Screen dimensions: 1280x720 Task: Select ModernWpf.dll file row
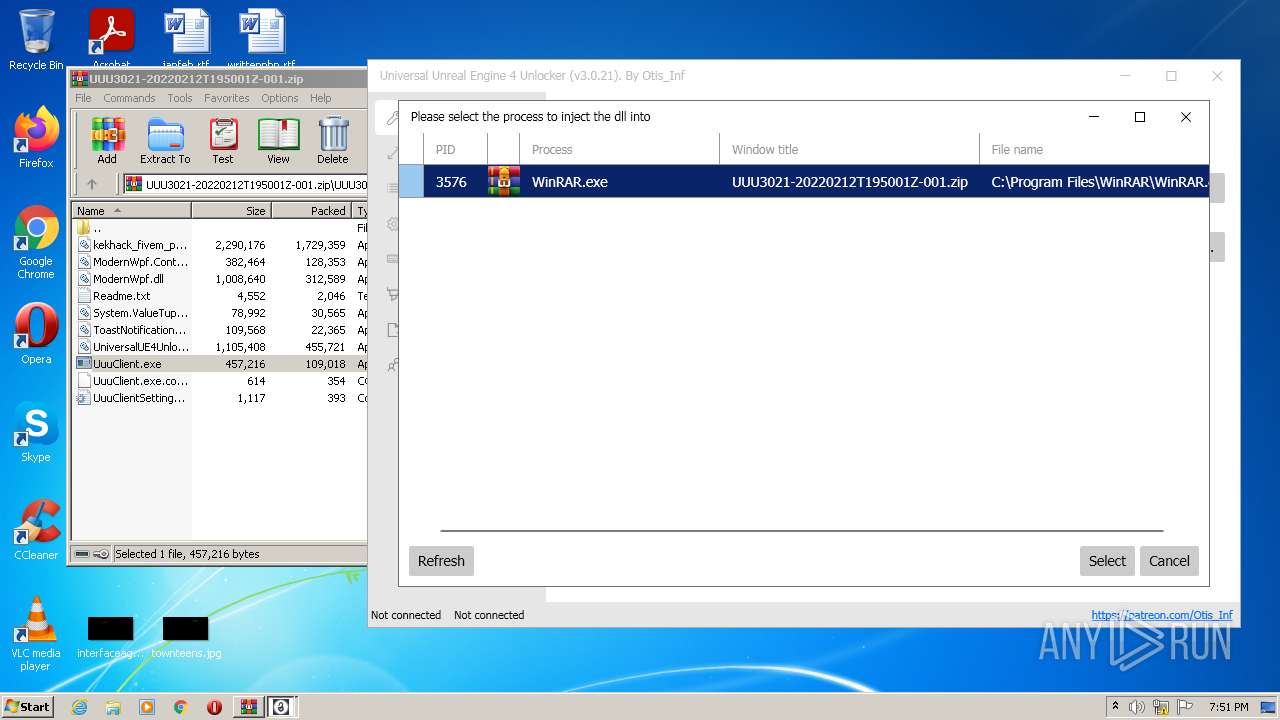tap(219, 279)
